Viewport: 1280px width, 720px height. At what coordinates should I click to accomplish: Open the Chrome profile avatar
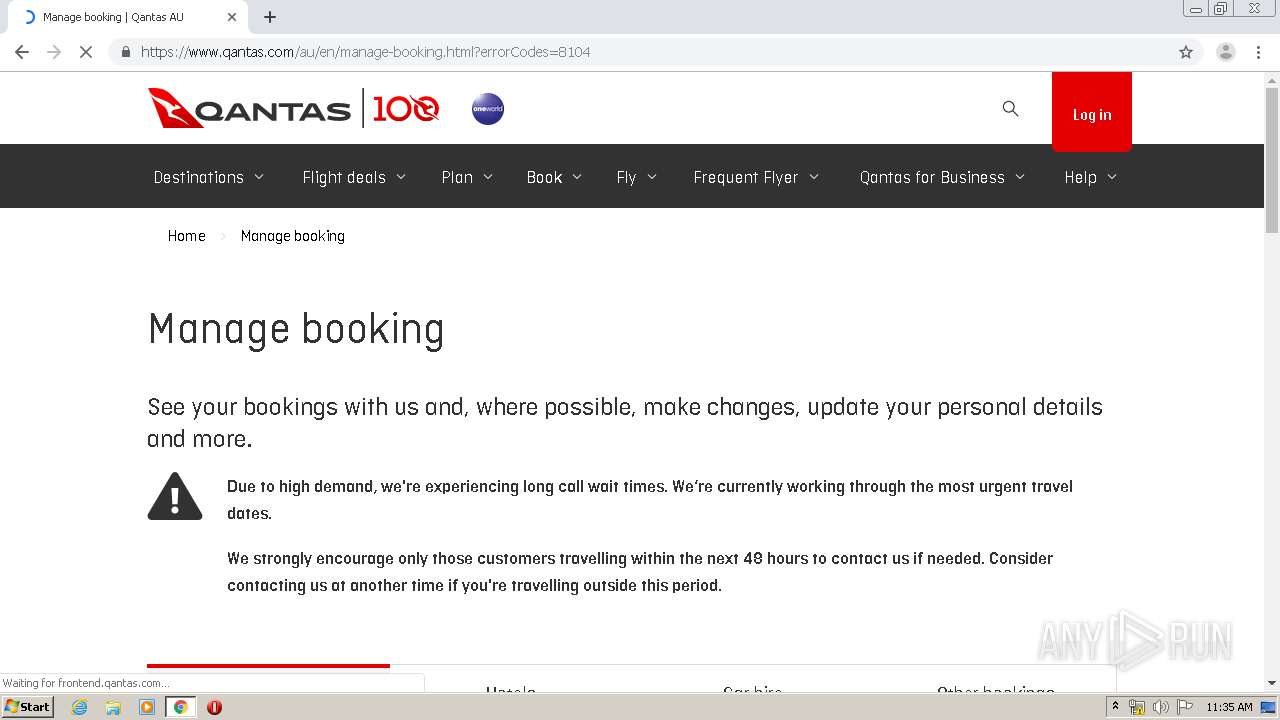tap(1225, 52)
